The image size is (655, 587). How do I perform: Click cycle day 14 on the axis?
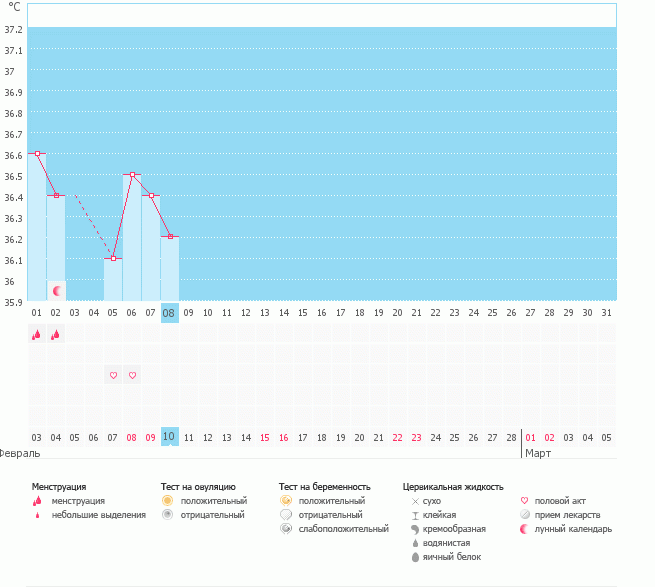pos(284,312)
